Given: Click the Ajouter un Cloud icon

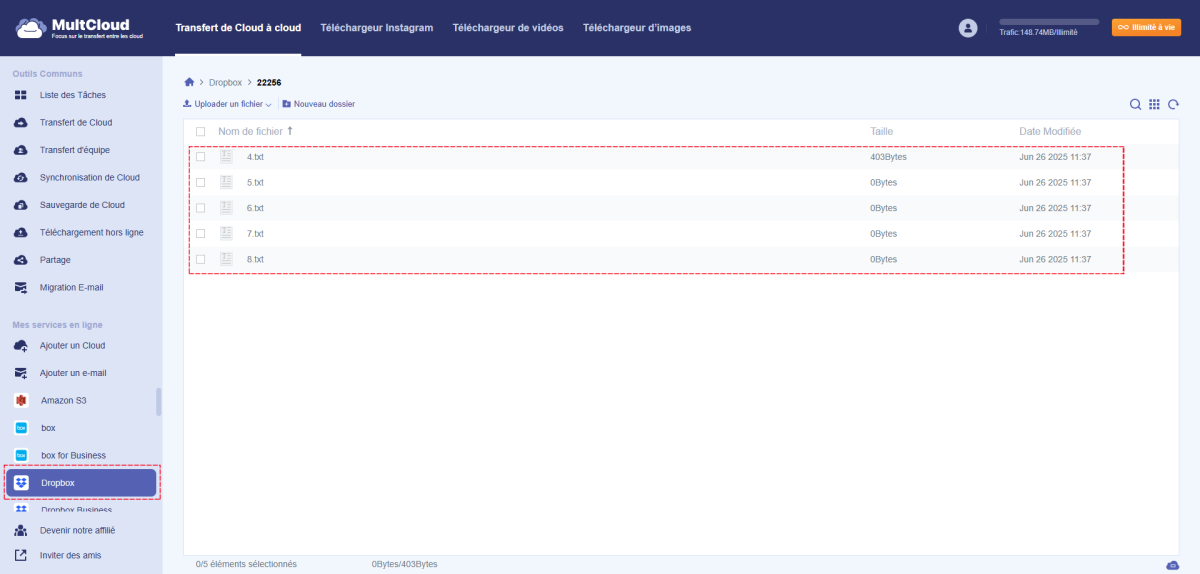Looking at the screenshot, I should 21,345.
